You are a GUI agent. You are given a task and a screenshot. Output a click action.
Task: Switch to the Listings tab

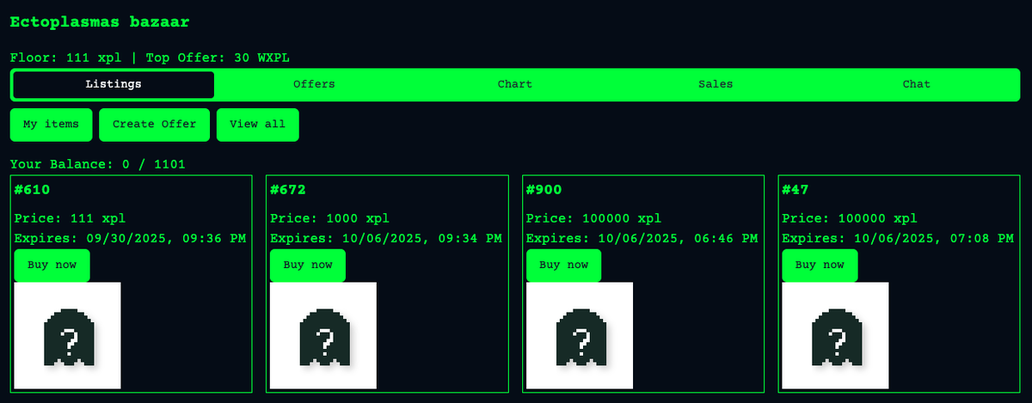pos(113,84)
